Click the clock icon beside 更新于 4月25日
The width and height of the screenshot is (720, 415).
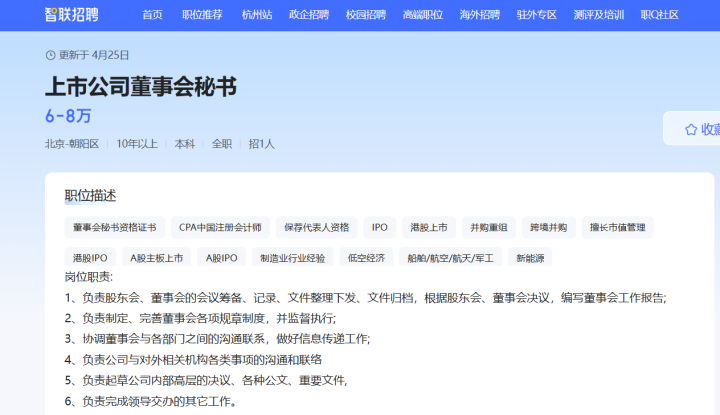[x=51, y=56]
